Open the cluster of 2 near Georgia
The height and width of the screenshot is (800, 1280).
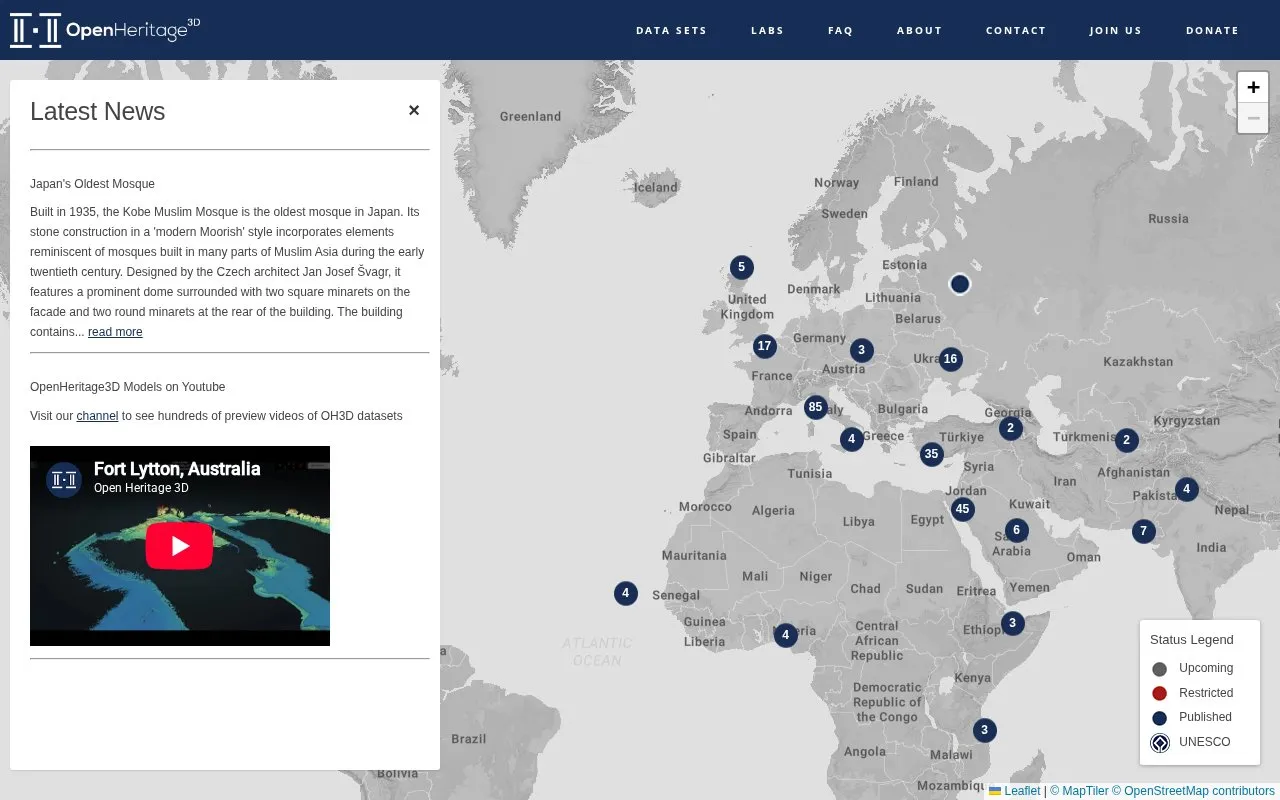1010,428
